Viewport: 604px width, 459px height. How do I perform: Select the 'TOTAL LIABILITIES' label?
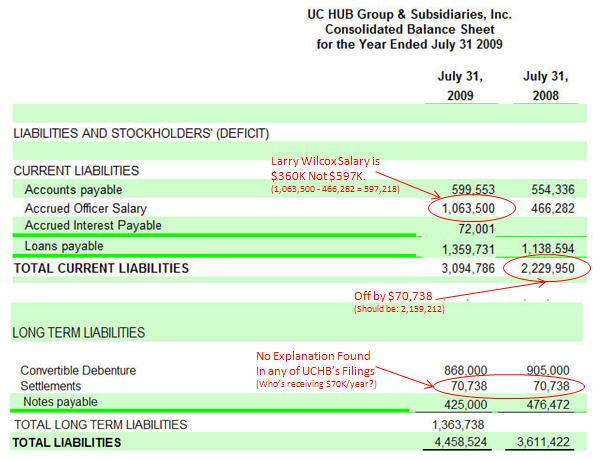(67, 442)
